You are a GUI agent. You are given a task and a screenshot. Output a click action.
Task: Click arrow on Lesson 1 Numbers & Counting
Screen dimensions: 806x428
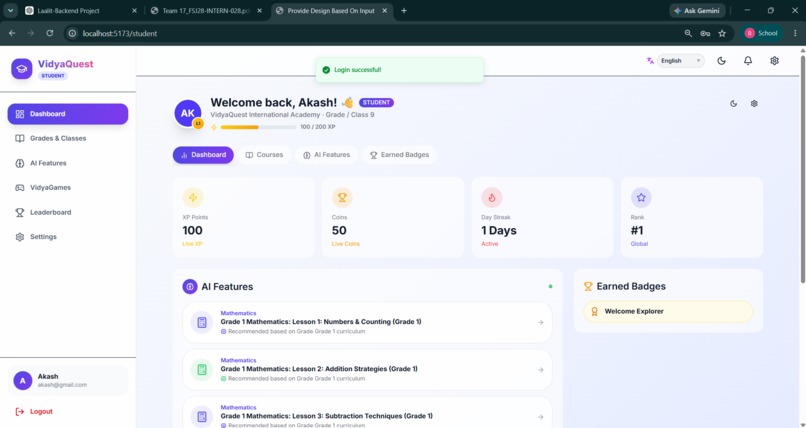tap(540, 323)
